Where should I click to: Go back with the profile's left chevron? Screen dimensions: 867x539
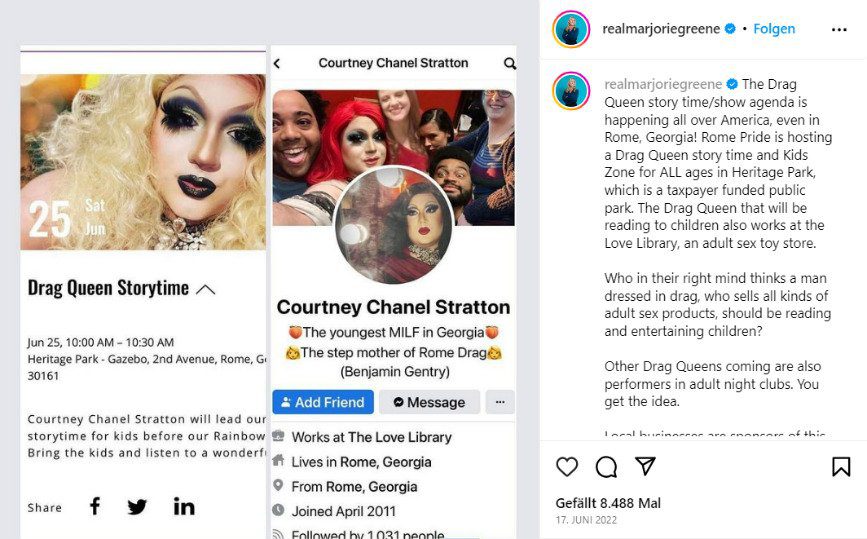click(277, 64)
